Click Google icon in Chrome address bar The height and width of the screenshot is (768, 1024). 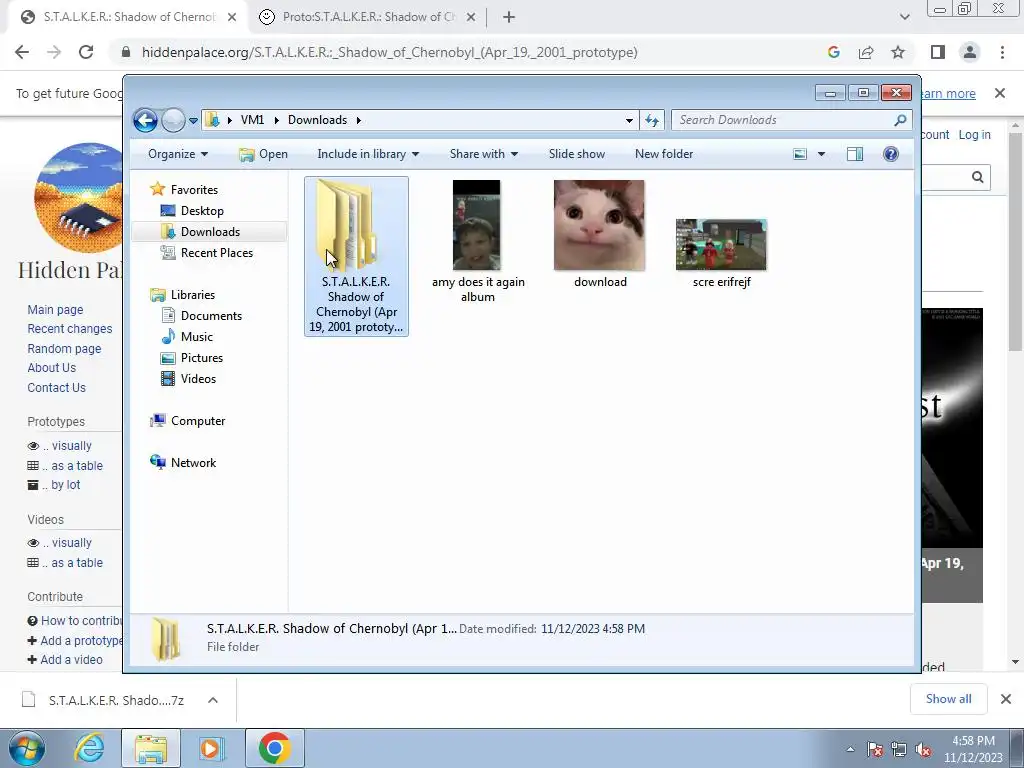tap(833, 52)
